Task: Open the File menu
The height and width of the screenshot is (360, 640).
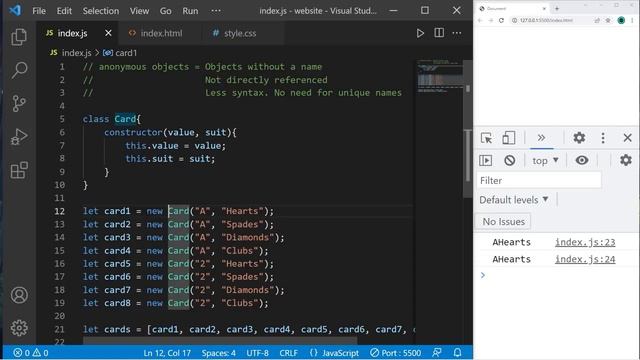Action: point(39,11)
